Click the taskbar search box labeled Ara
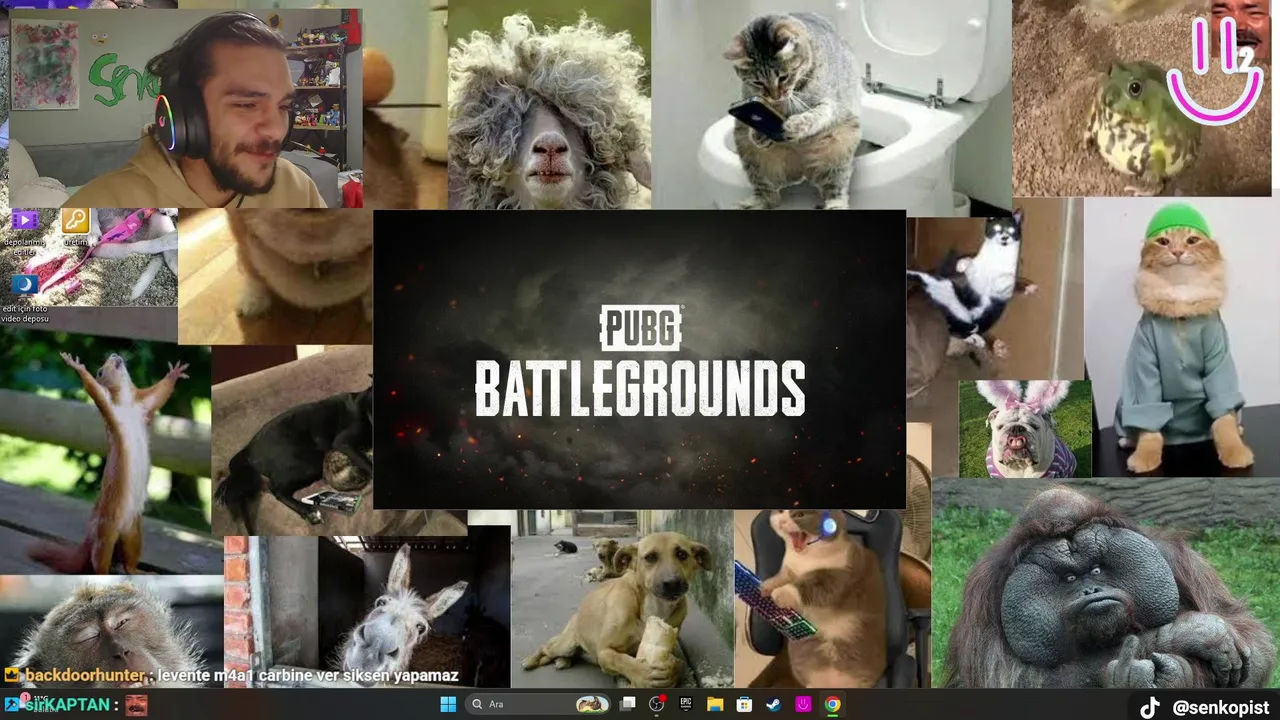The height and width of the screenshot is (720, 1280). click(538, 704)
